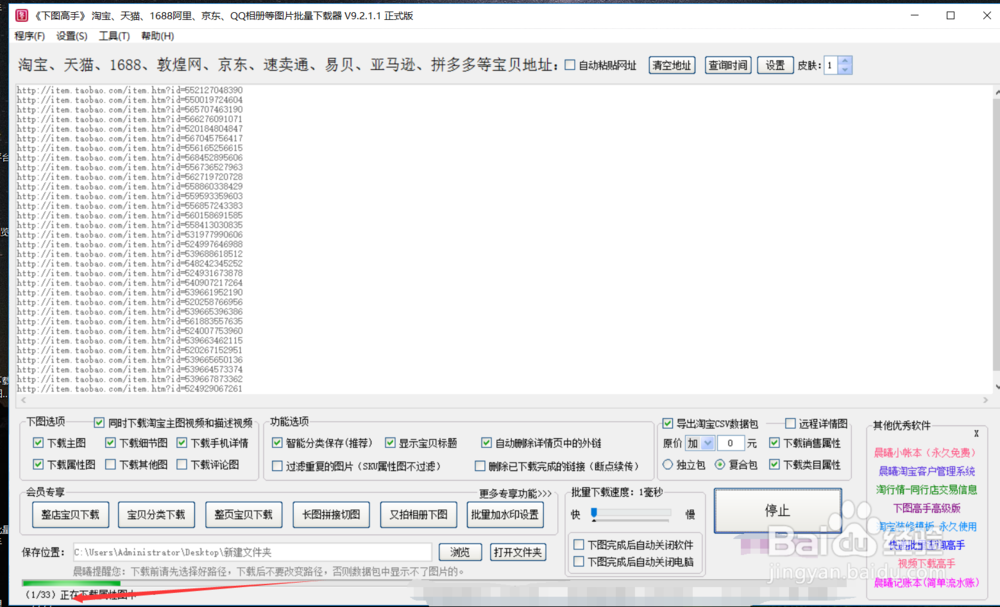This screenshot has height=607, width=1000.
Task: Toggle 下载细节图 checkbox
Action: coord(110,442)
